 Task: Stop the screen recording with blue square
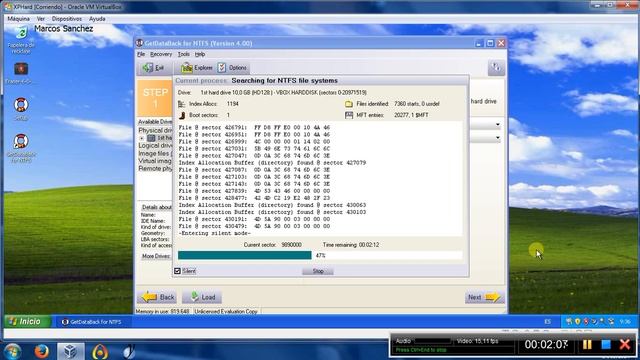click(x=606, y=344)
